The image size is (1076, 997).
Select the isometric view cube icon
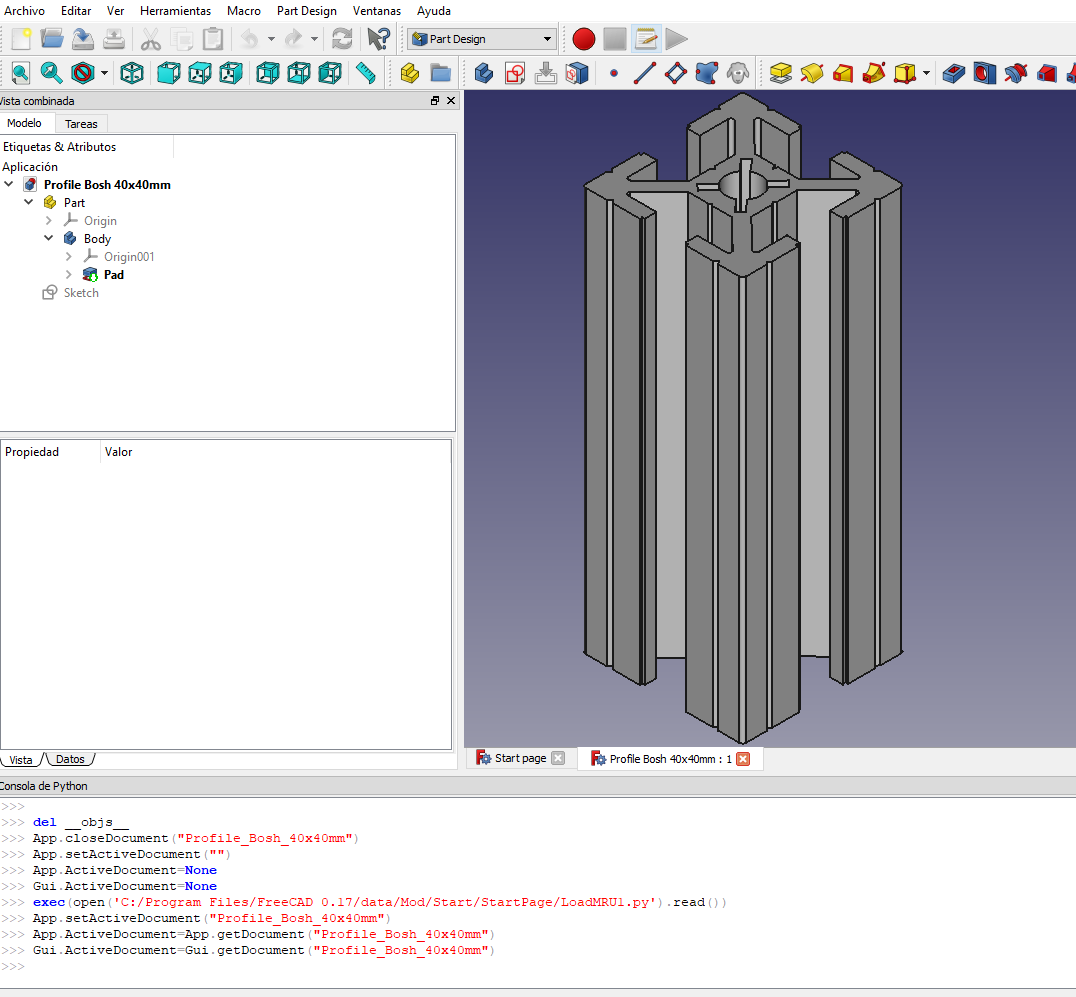pos(132,73)
